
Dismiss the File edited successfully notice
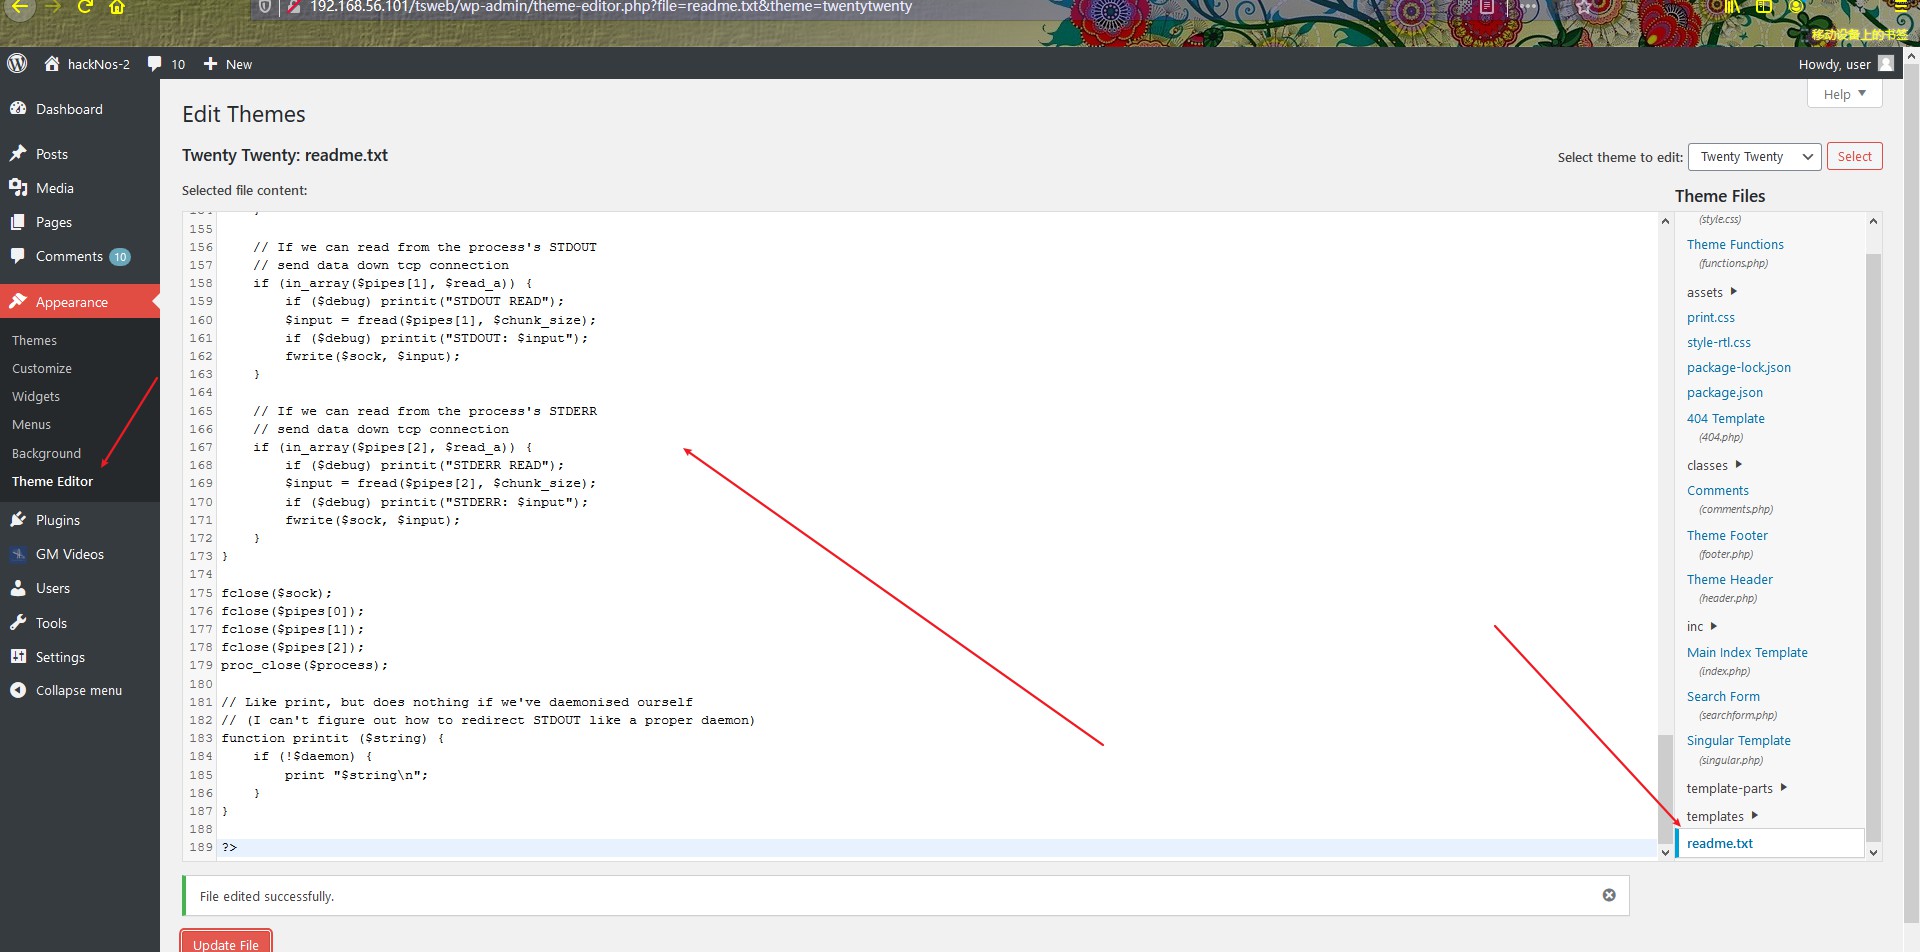(x=1609, y=895)
